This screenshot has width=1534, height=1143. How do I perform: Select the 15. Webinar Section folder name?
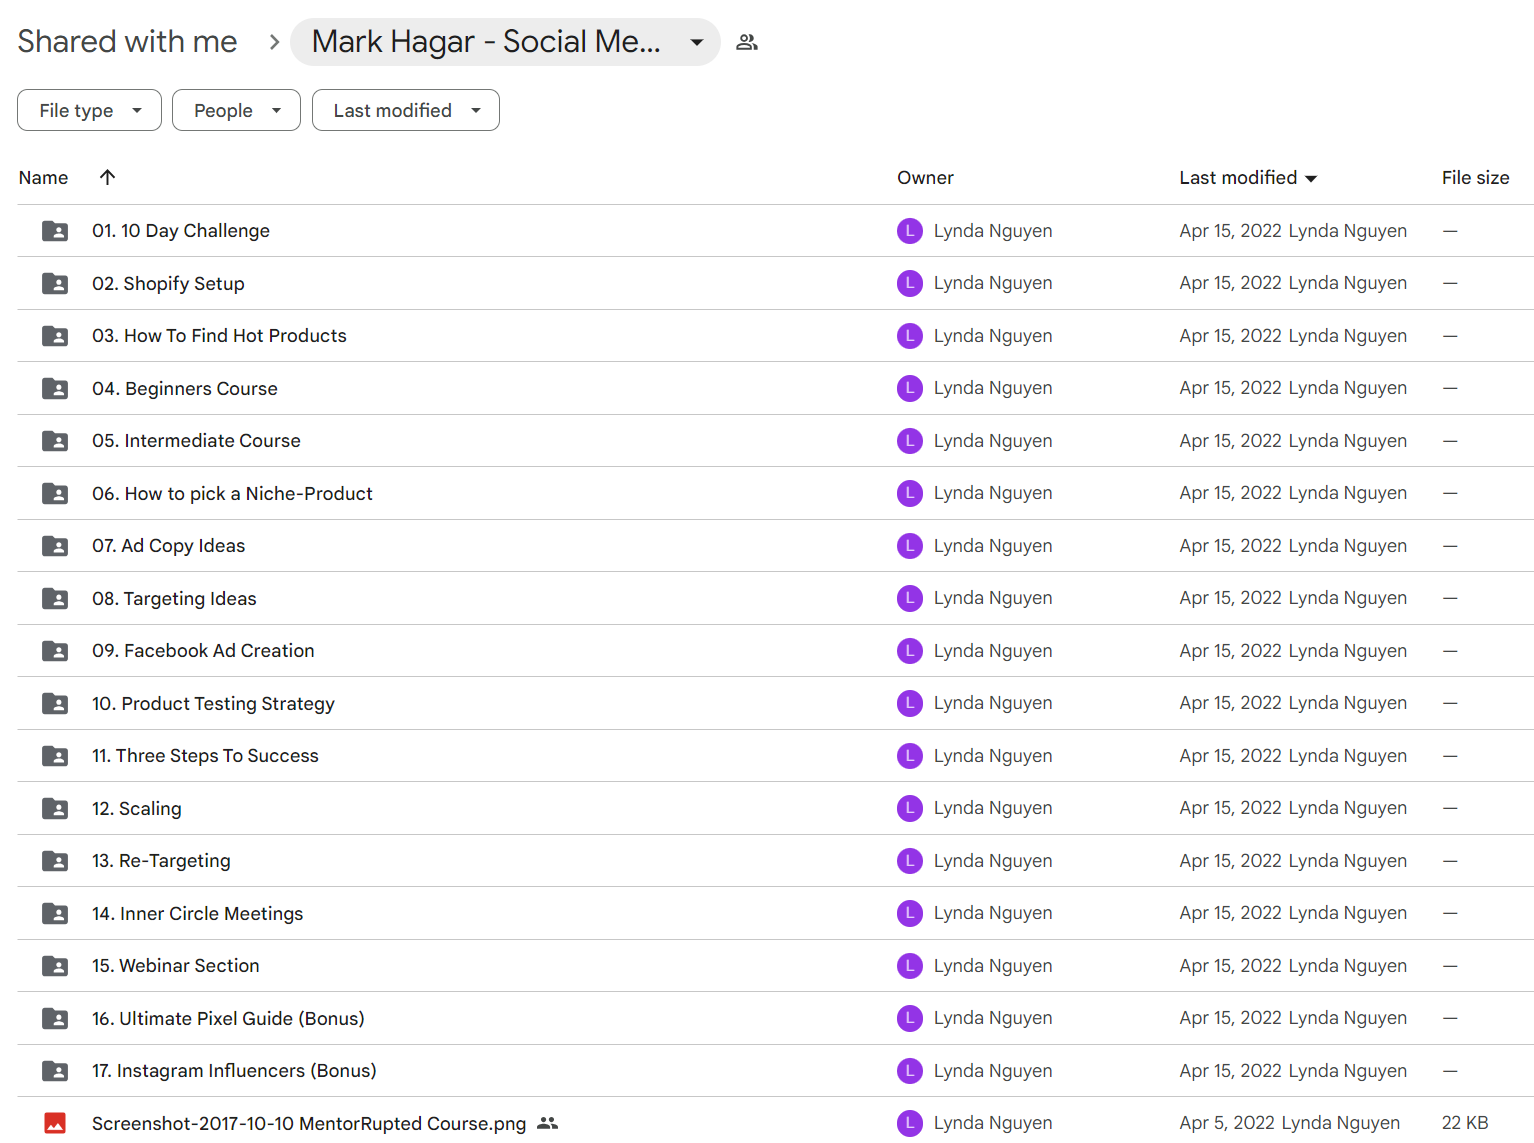[x=176, y=966]
